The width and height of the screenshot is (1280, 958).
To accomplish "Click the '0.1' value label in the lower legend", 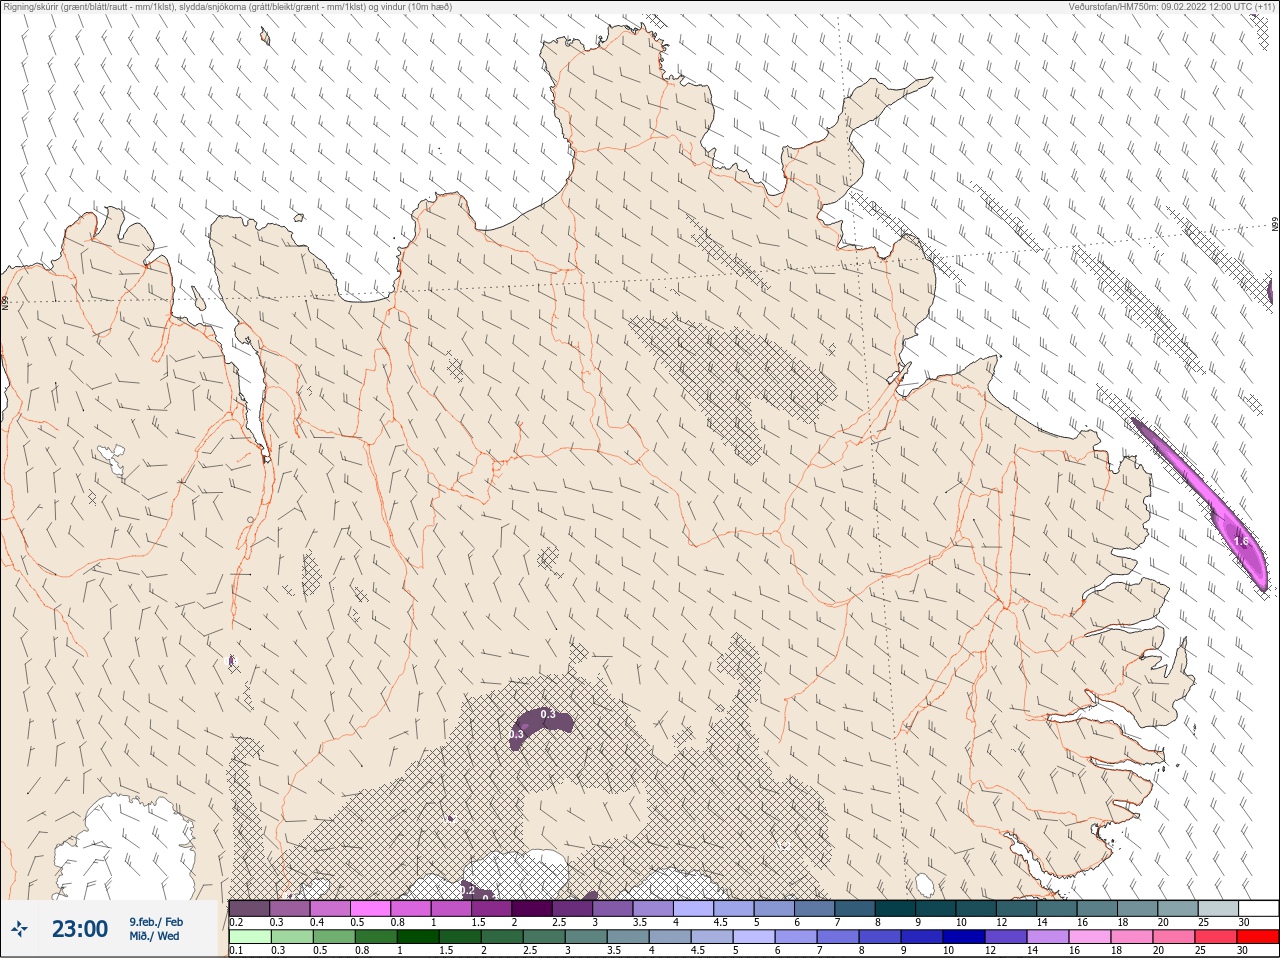I will 236,951.
